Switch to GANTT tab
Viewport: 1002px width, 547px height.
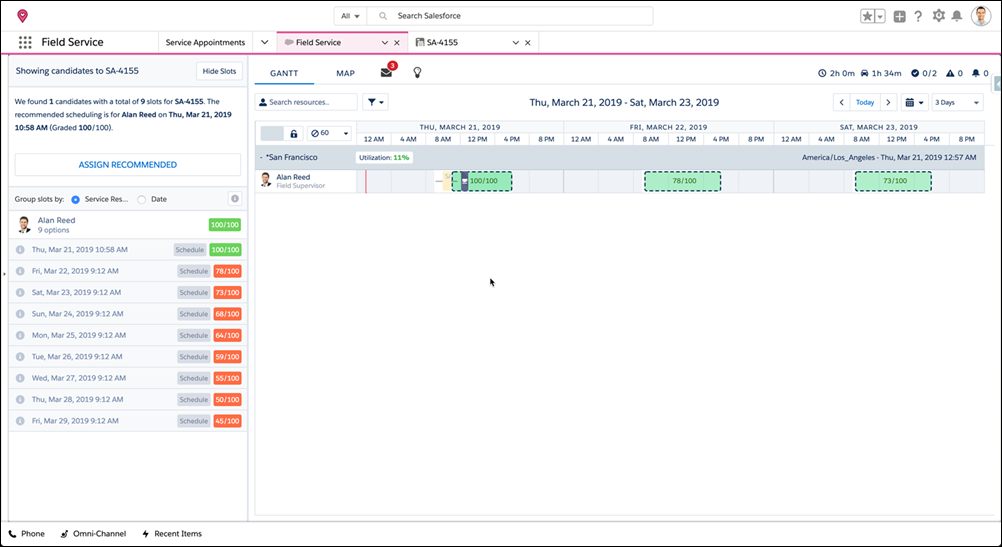284,73
